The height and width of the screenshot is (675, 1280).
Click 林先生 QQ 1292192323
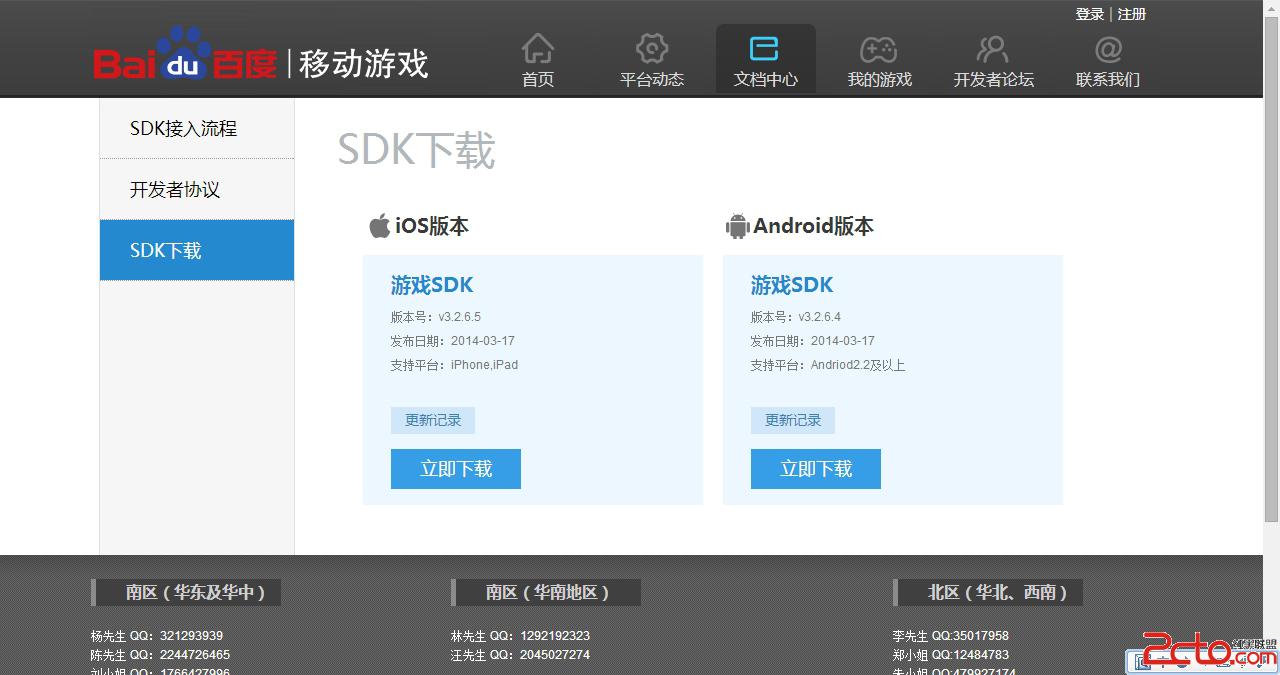point(520,636)
